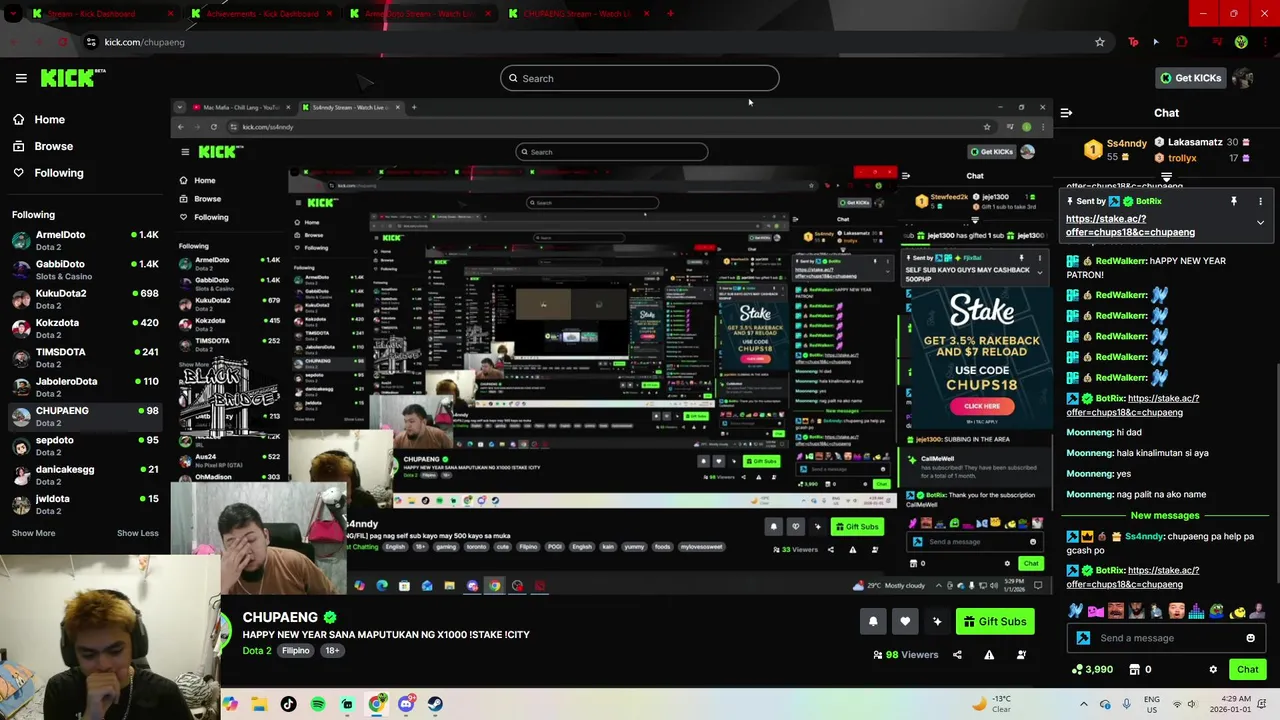
Task: Jump to New messages in chat
Action: (1165, 515)
